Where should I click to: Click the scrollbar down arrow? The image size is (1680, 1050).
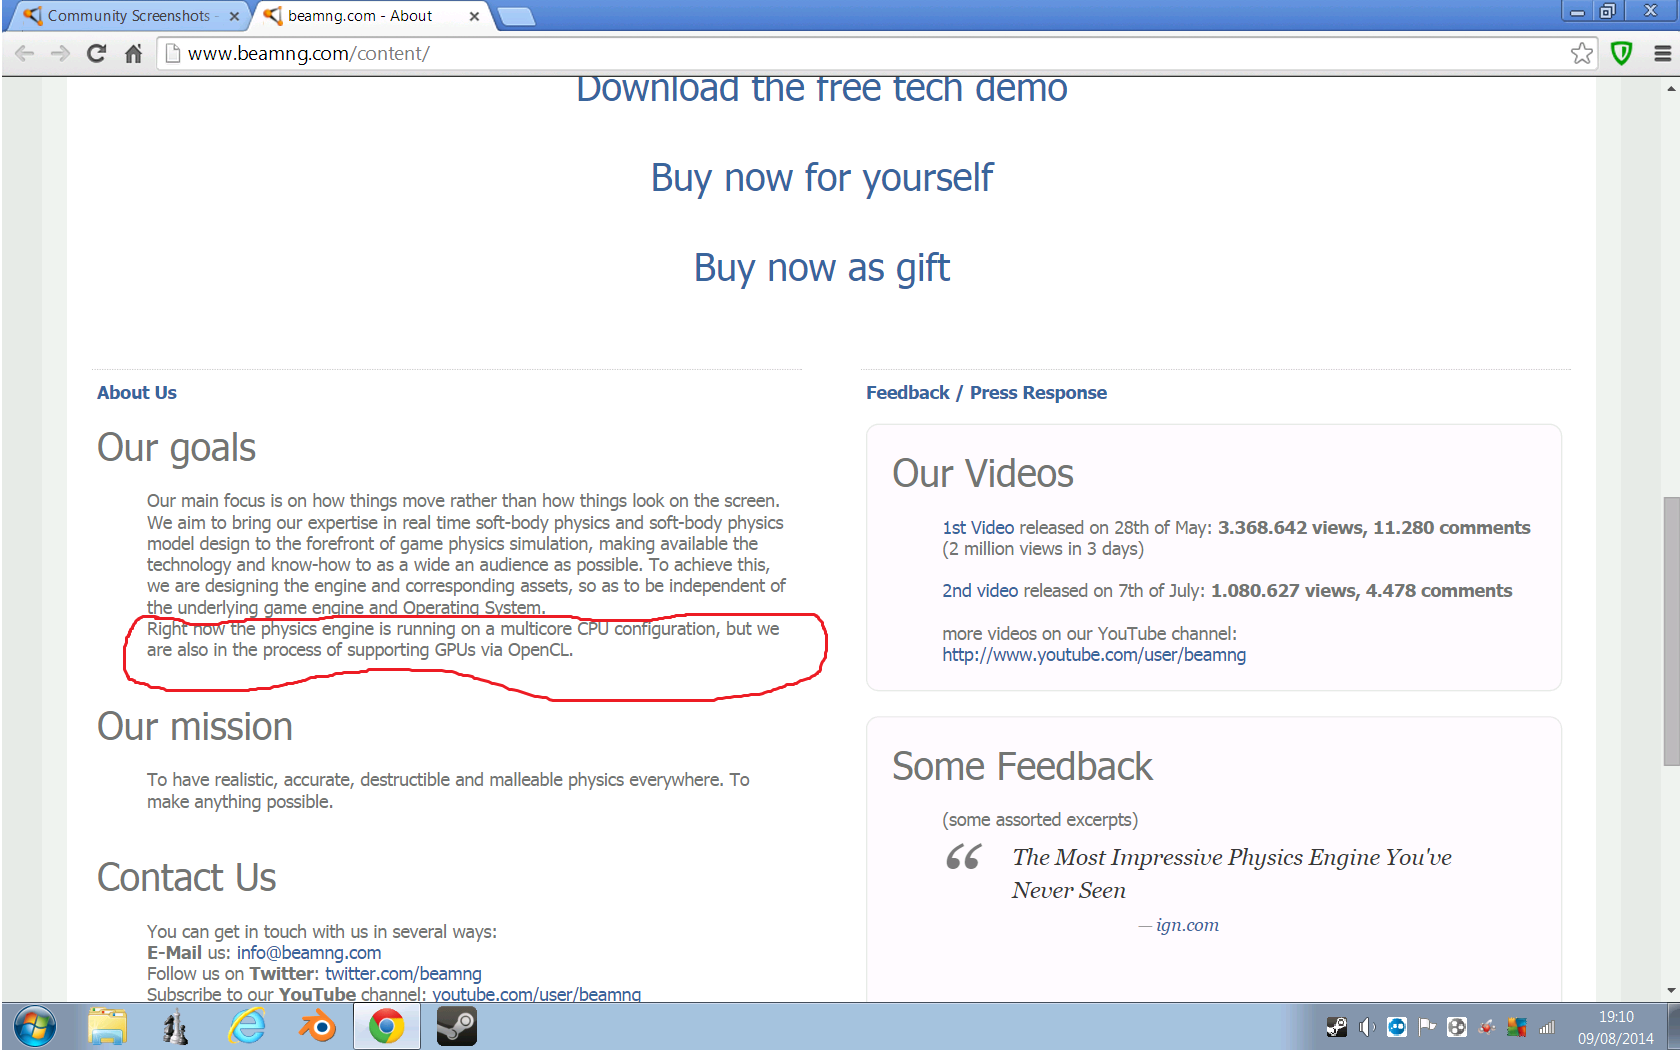[1671, 991]
